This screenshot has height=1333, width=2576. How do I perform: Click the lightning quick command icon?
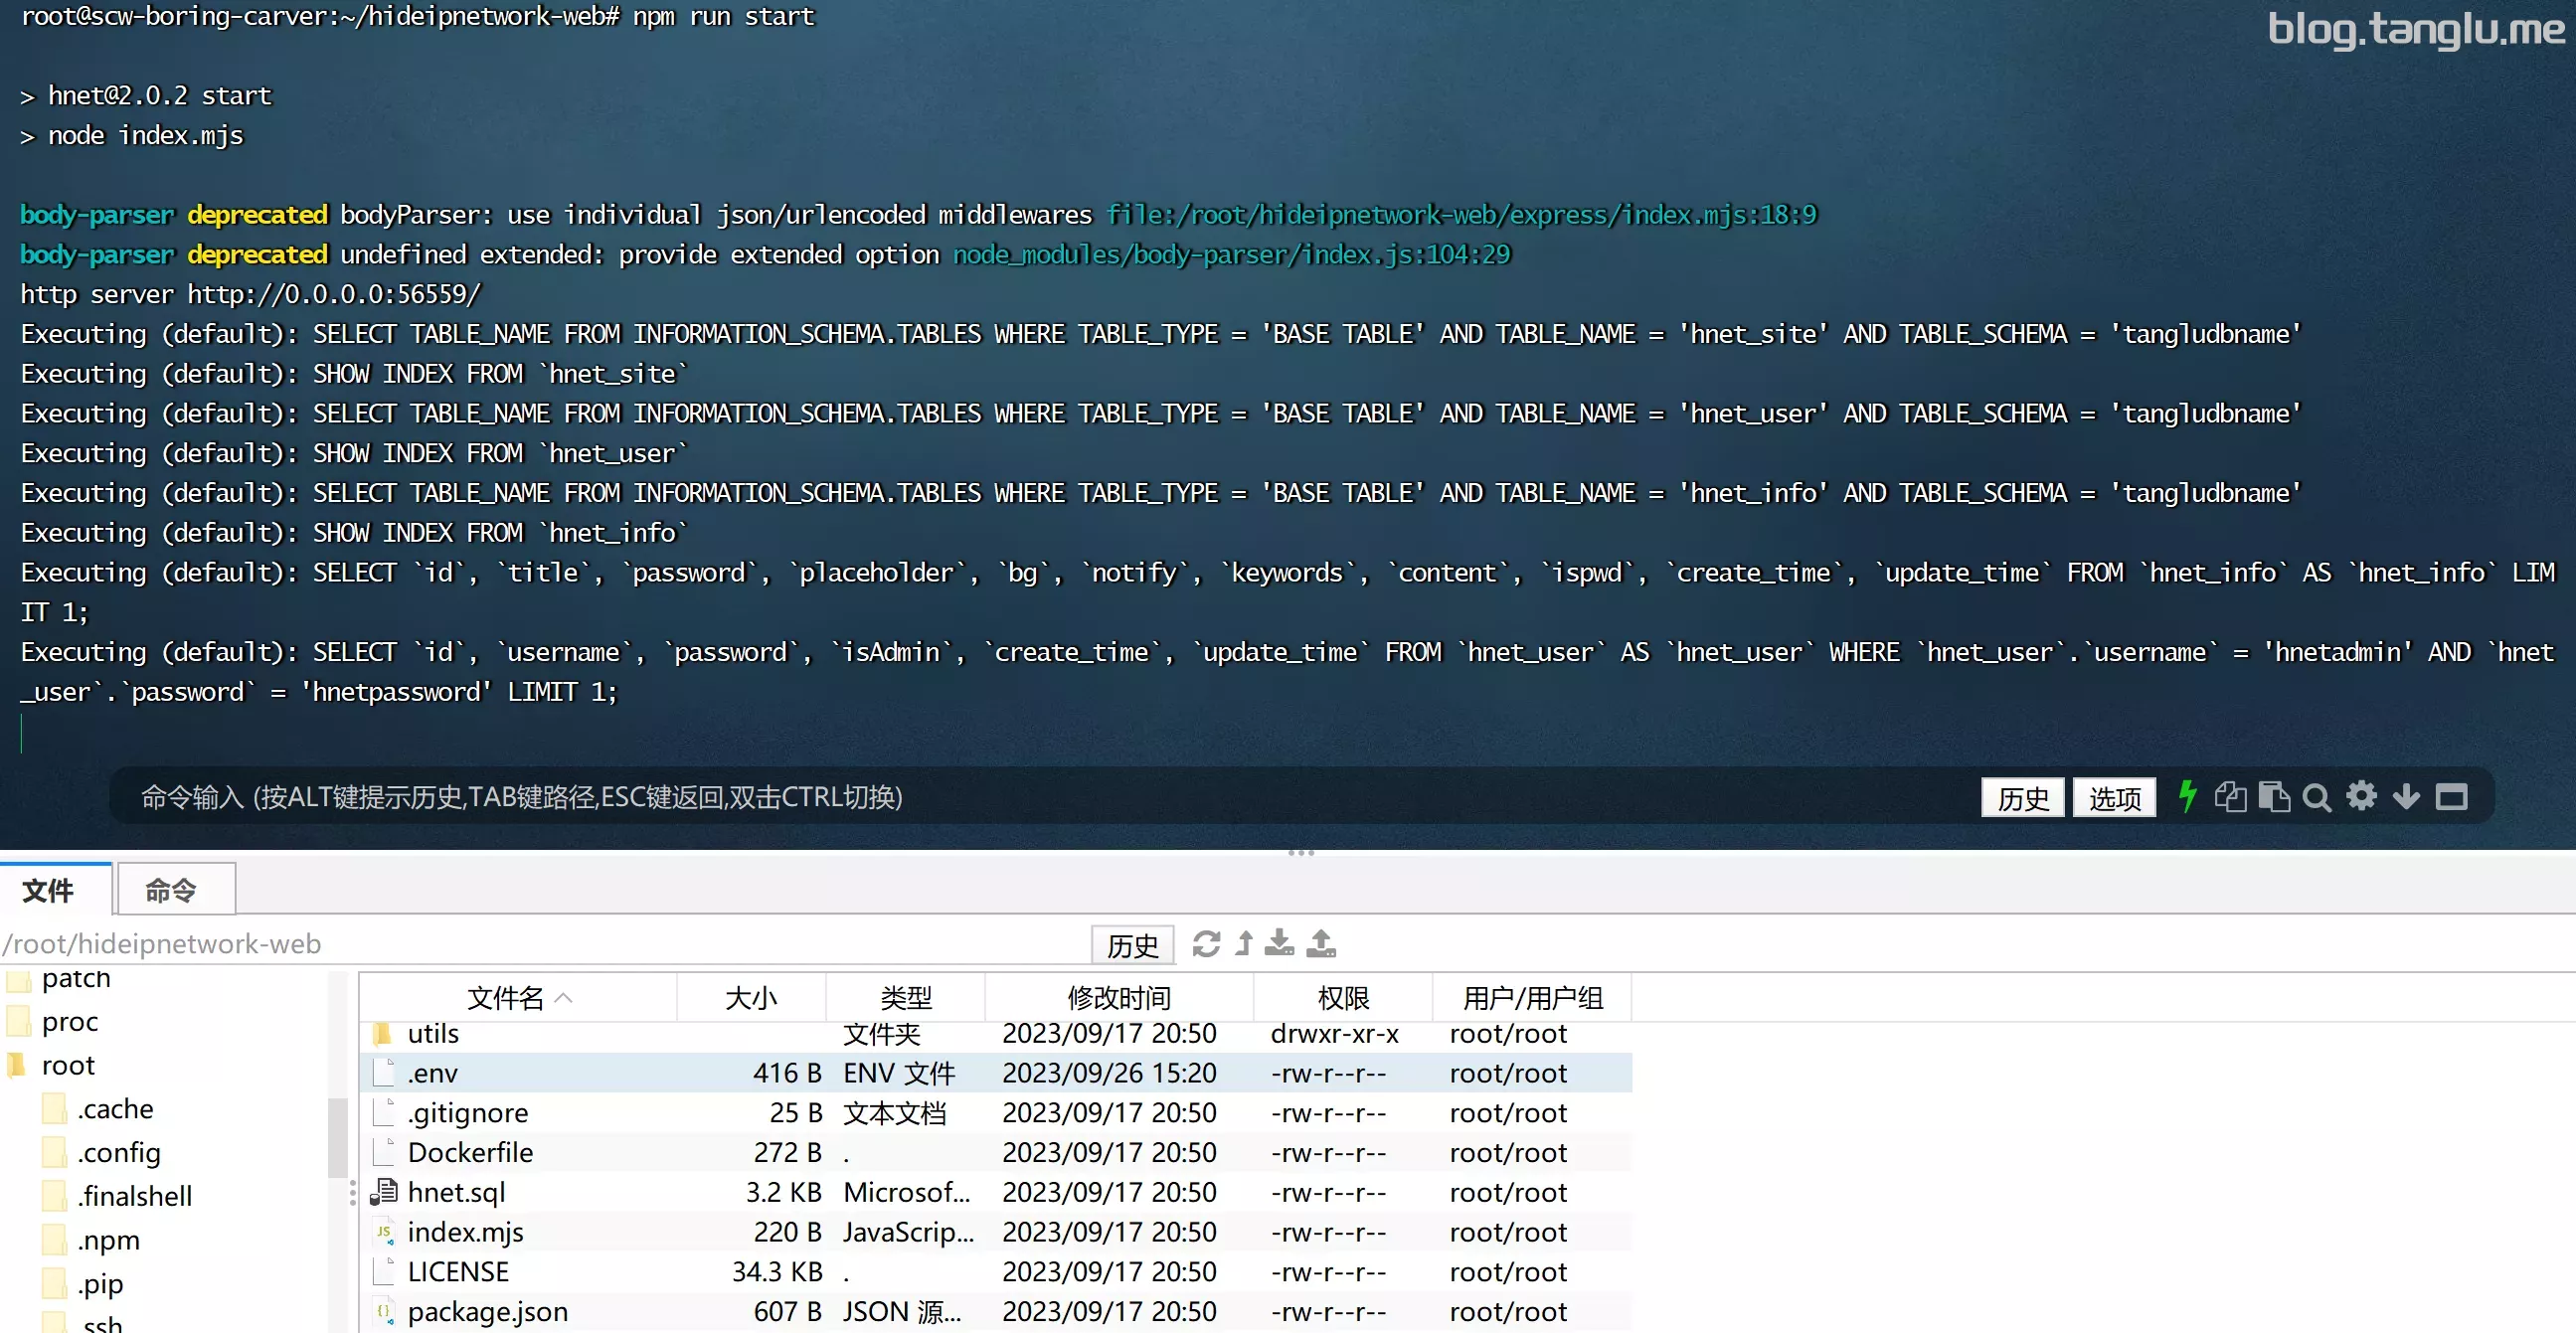point(2188,797)
